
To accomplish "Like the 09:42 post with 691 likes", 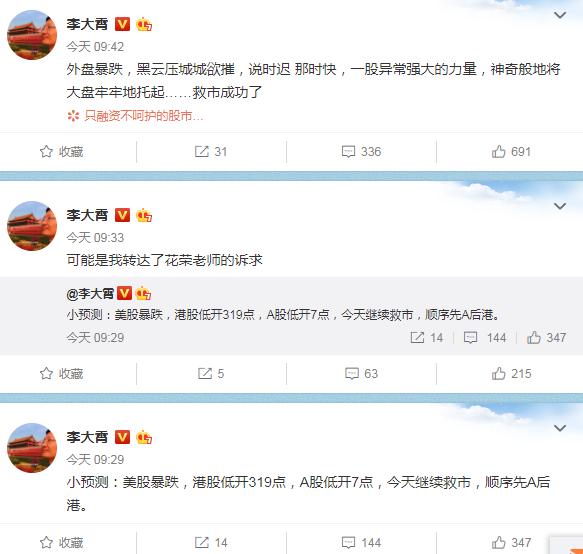I will 511,152.
